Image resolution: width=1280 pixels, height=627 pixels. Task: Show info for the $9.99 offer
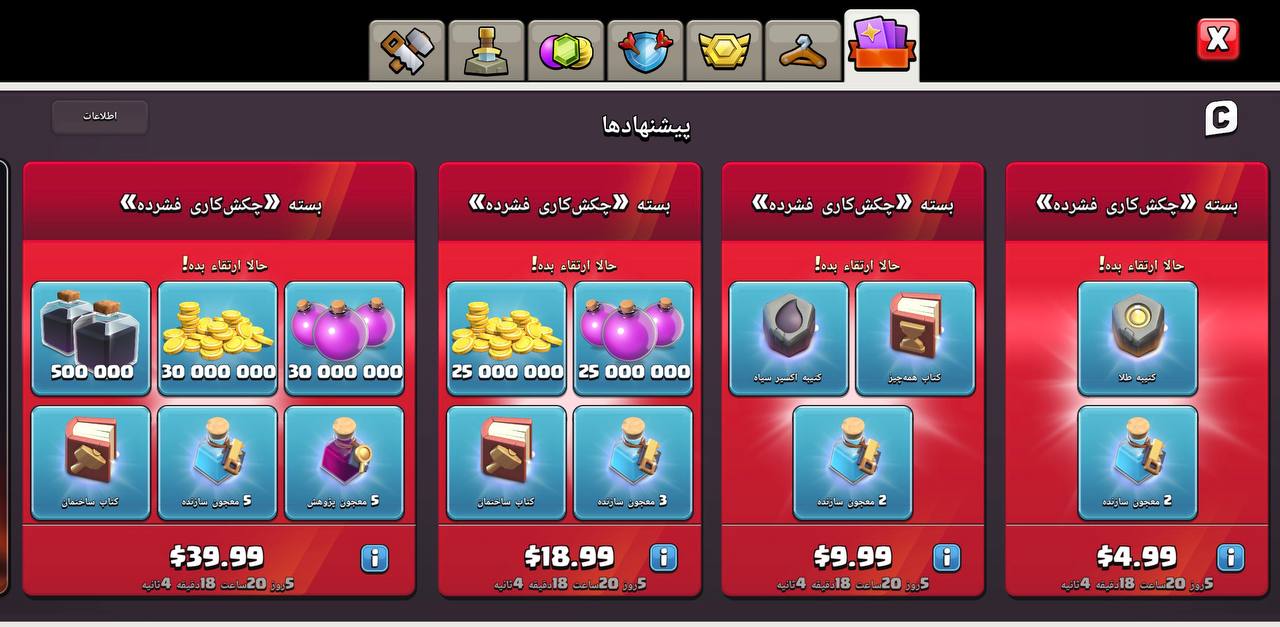(946, 558)
